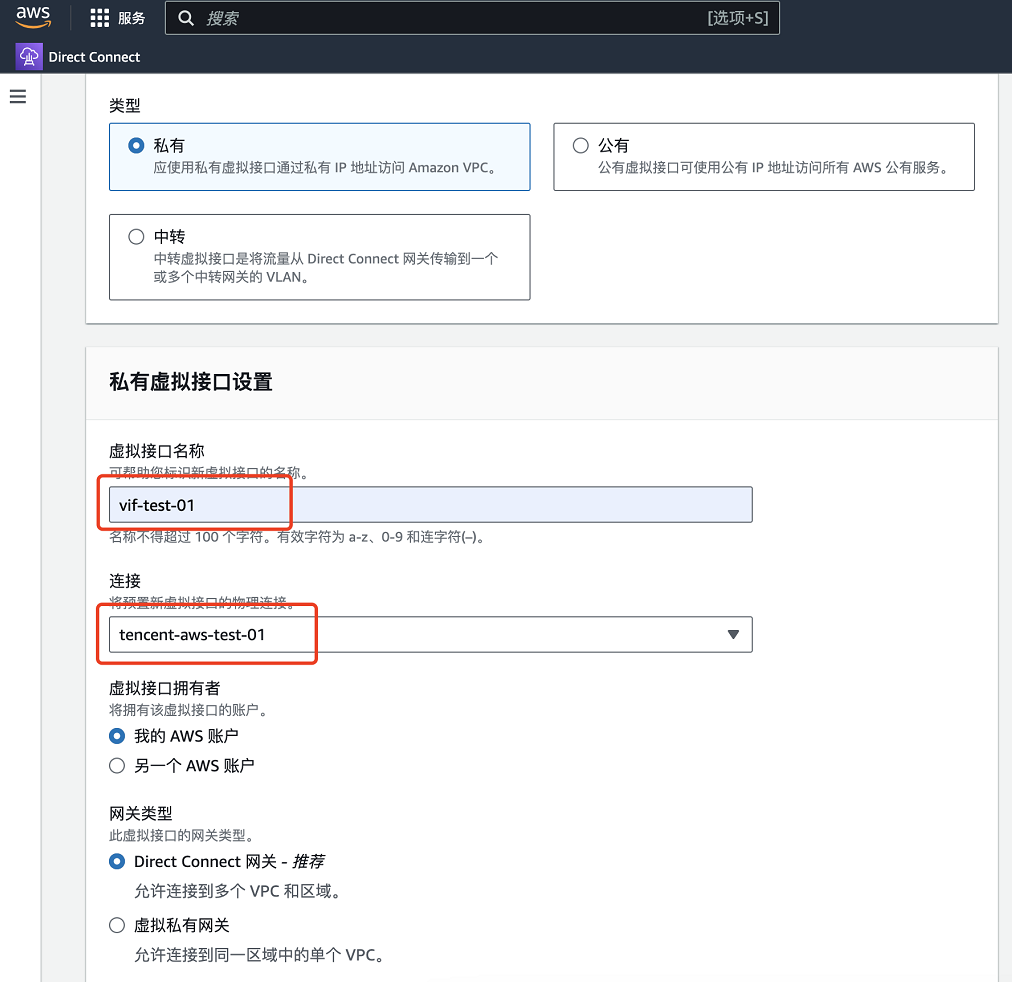Click the 类型 label
1012x982 pixels.
click(x=125, y=105)
